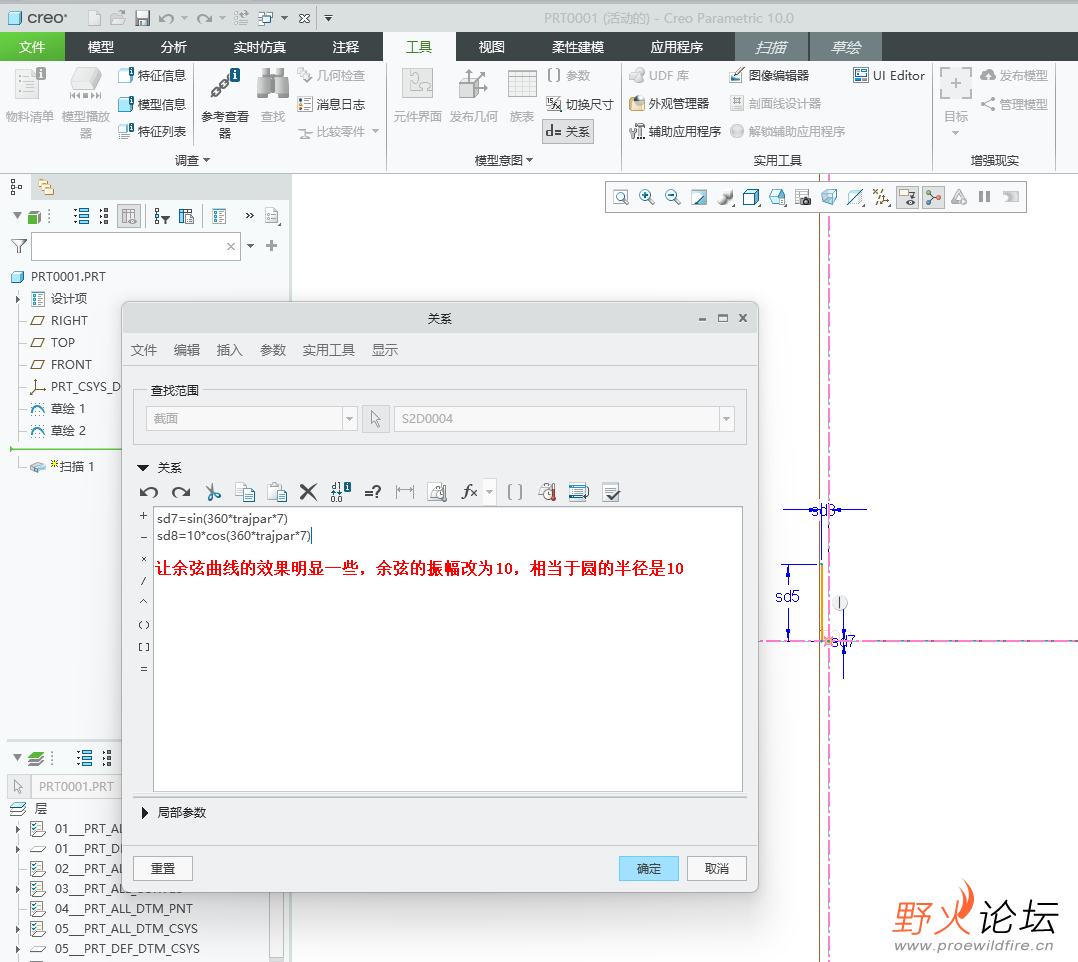This screenshot has width=1078, height=962.
Task: Select 扫描 1 in the model tree
Action: [63, 466]
